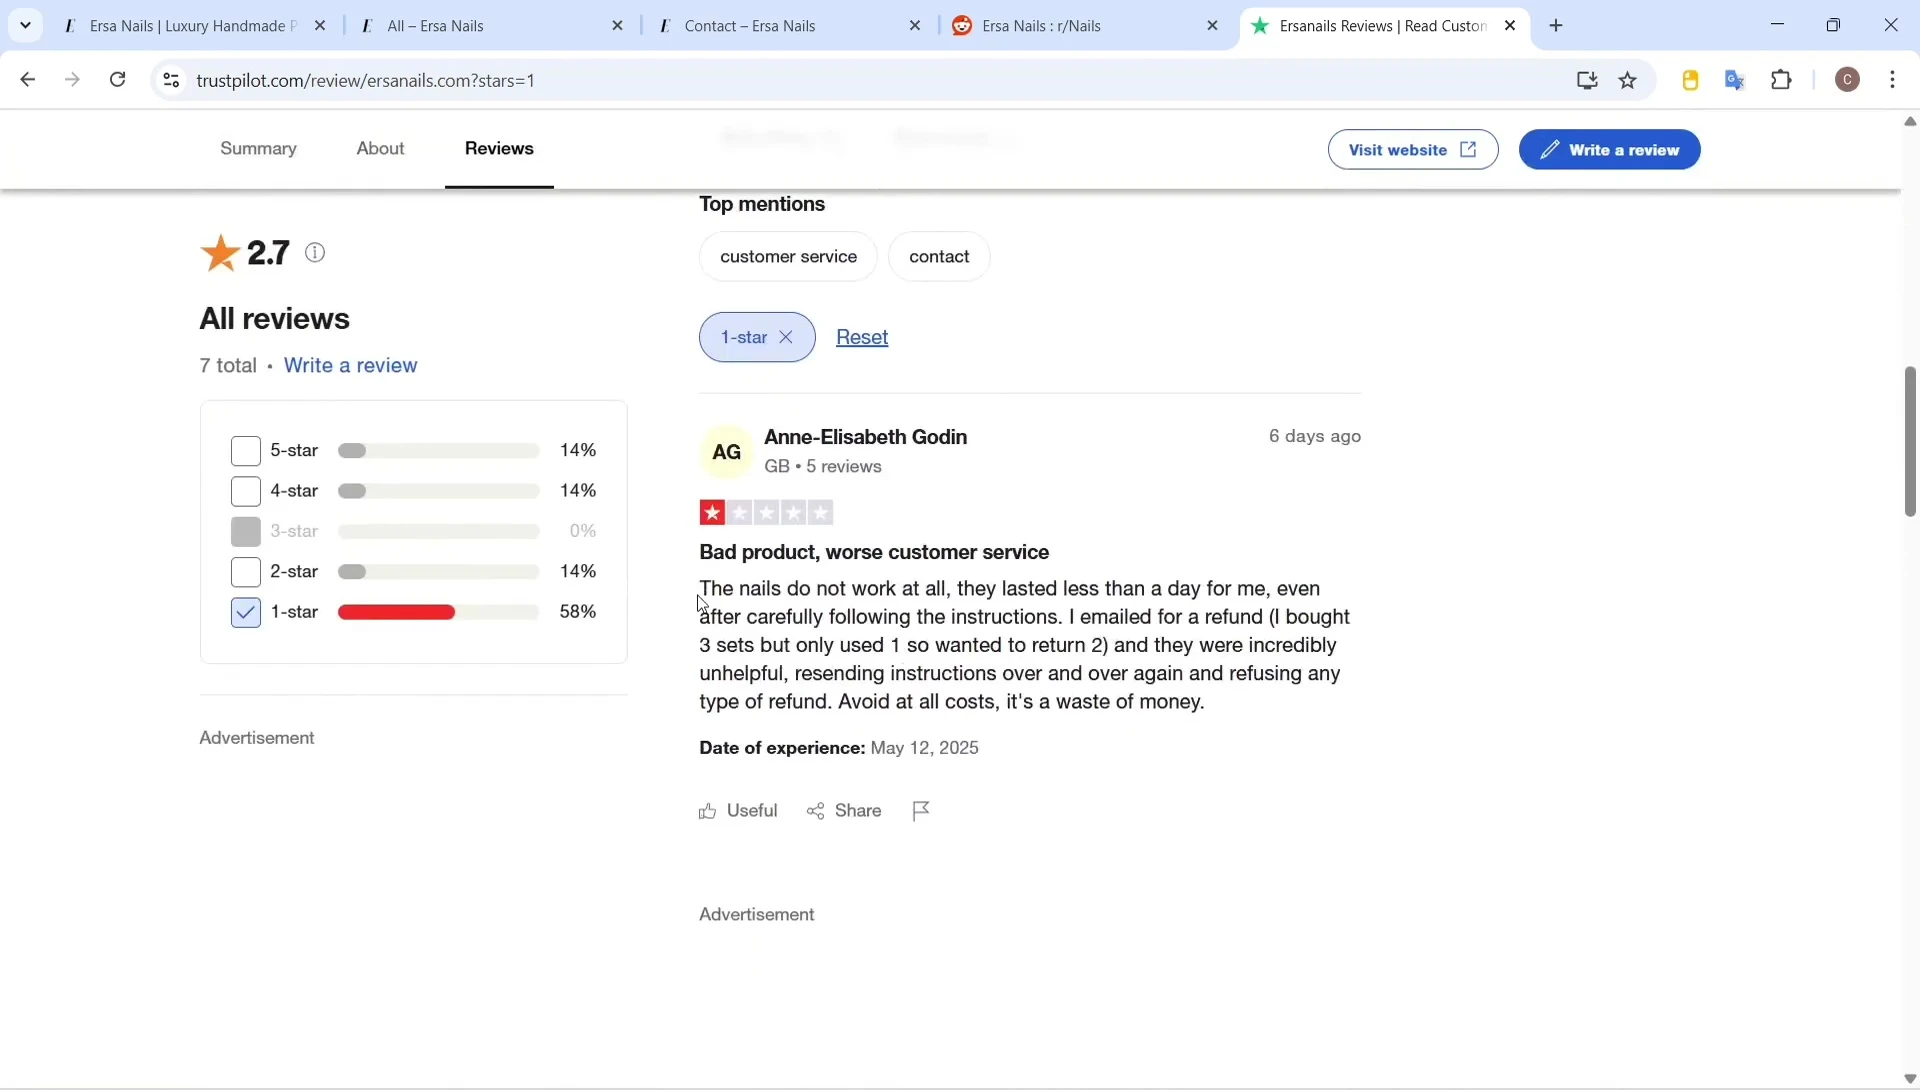Open the review titled Bad product, worse customer service

click(x=874, y=552)
